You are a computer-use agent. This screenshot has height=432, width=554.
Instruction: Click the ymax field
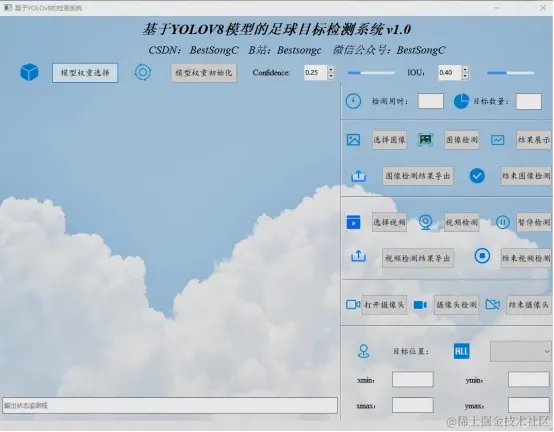(529, 405)
